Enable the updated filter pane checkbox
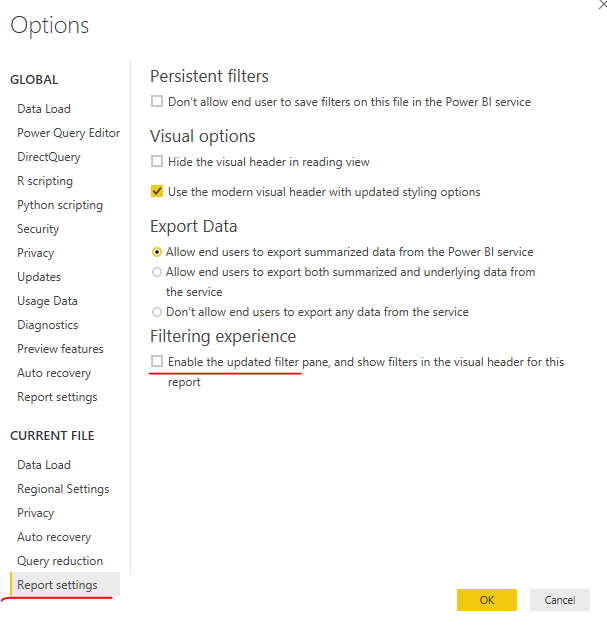Viewport: 607px width, 627px height. pyautogui.click(x=157, y=361)
